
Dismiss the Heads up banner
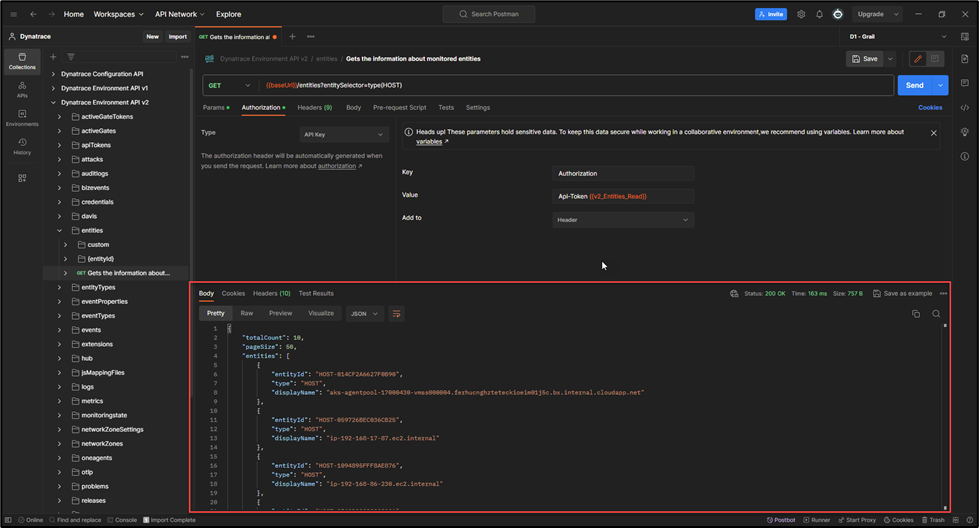pos(934,132)
